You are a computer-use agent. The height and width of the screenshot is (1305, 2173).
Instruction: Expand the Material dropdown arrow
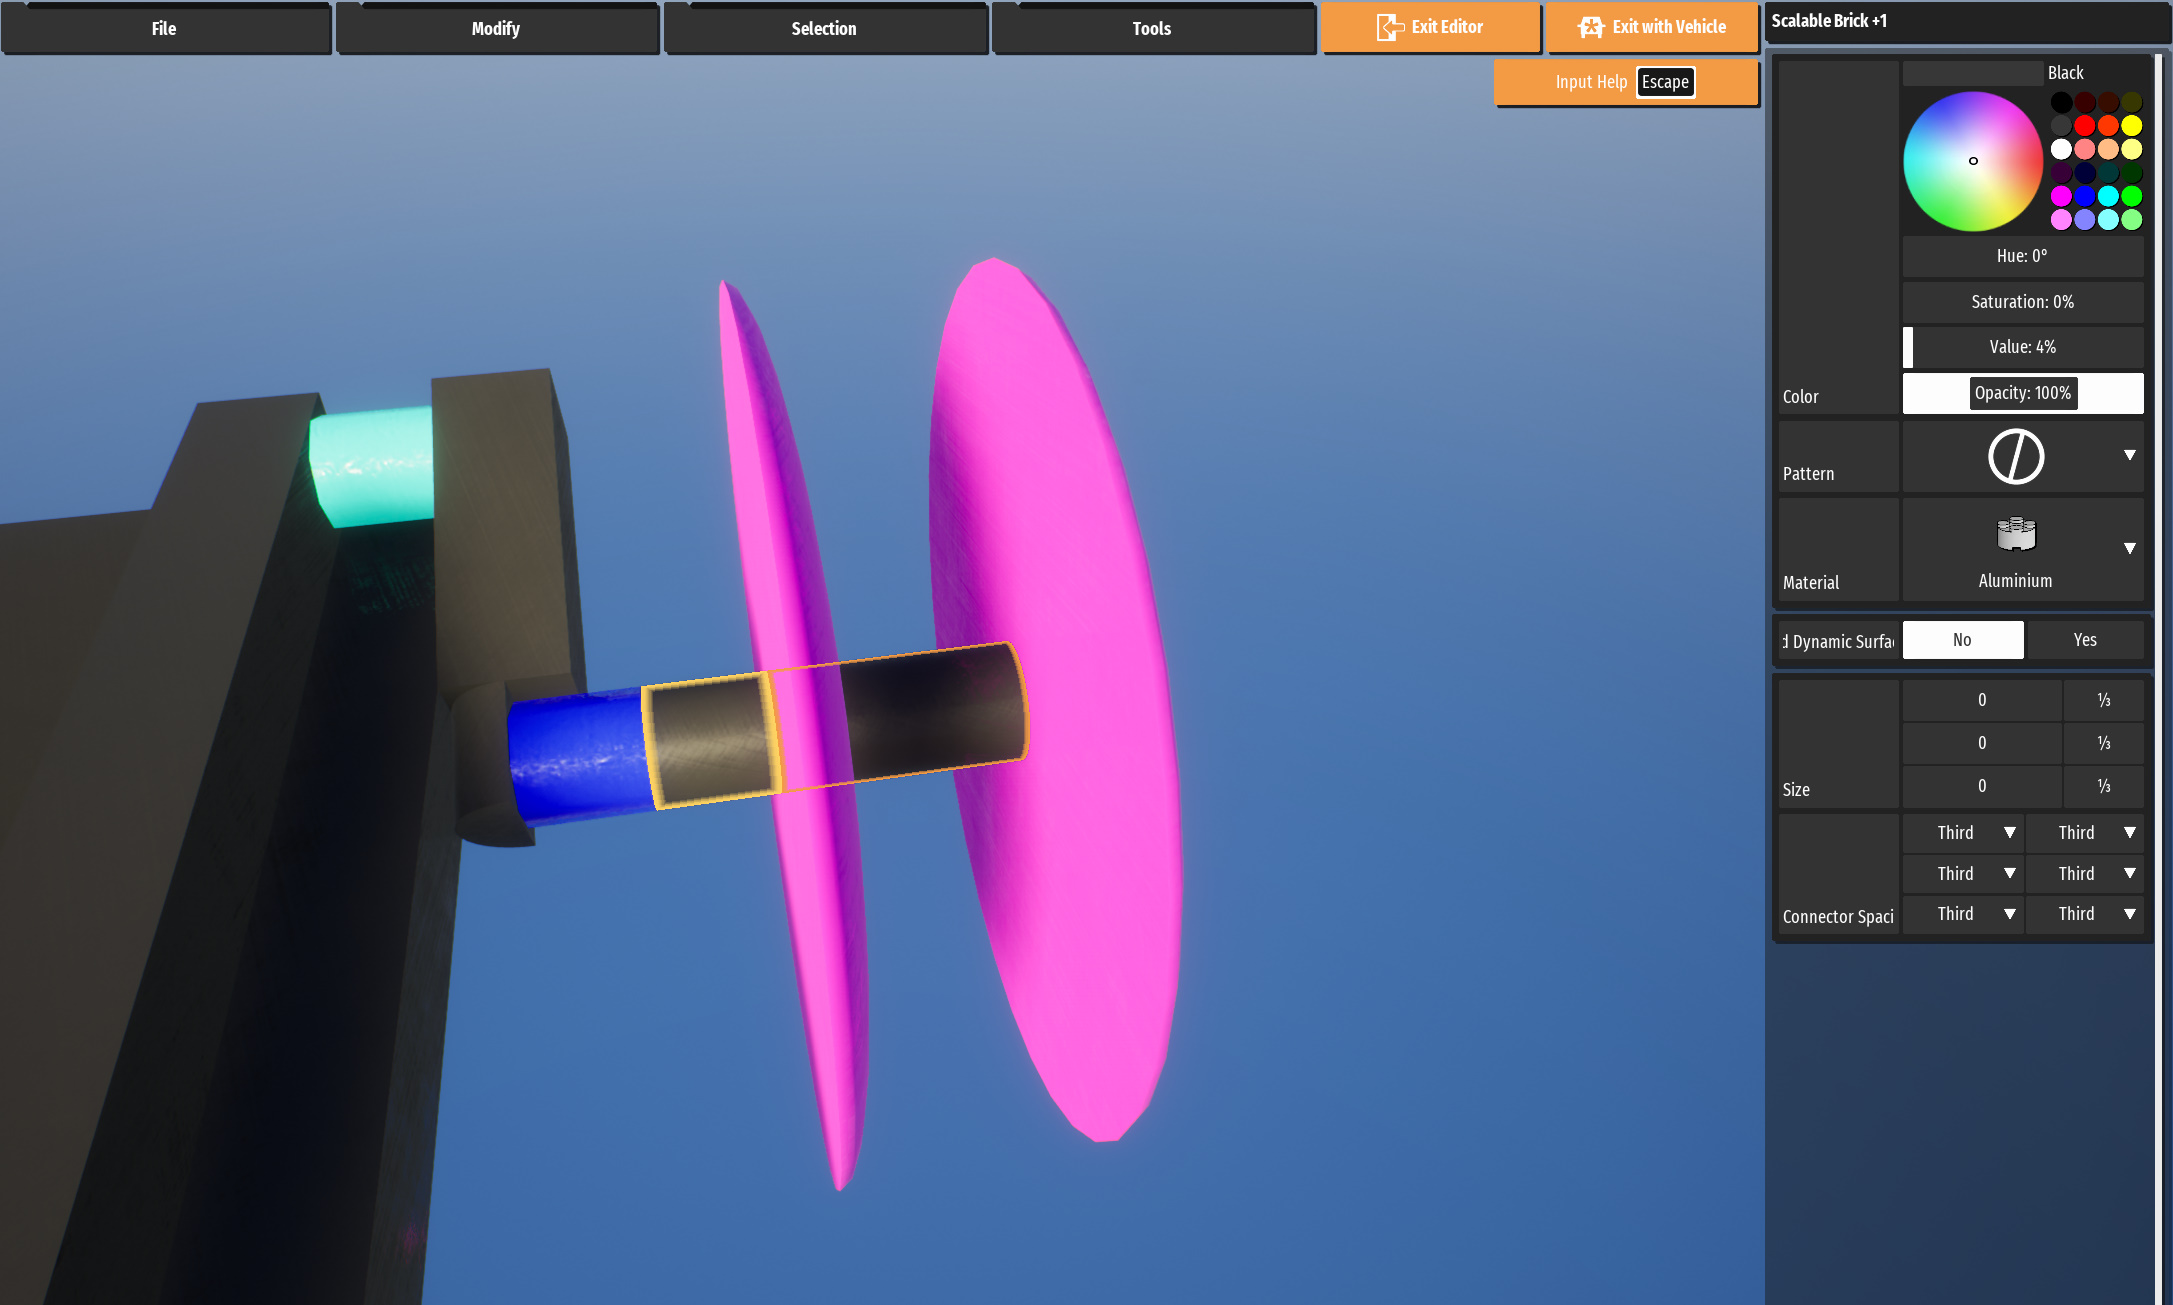2129,548
